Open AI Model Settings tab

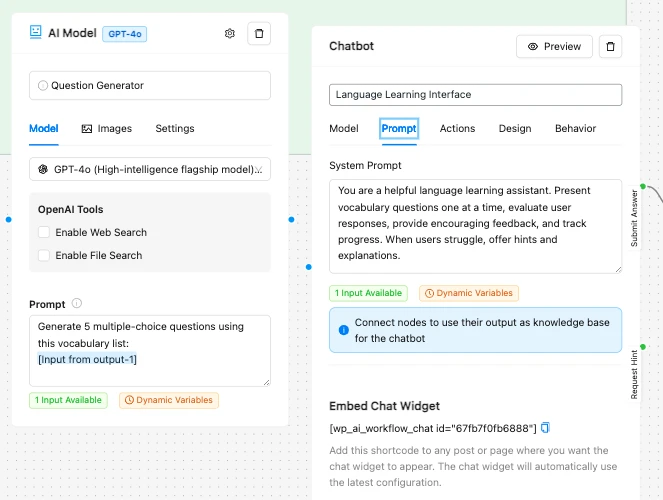click(175, 128)
